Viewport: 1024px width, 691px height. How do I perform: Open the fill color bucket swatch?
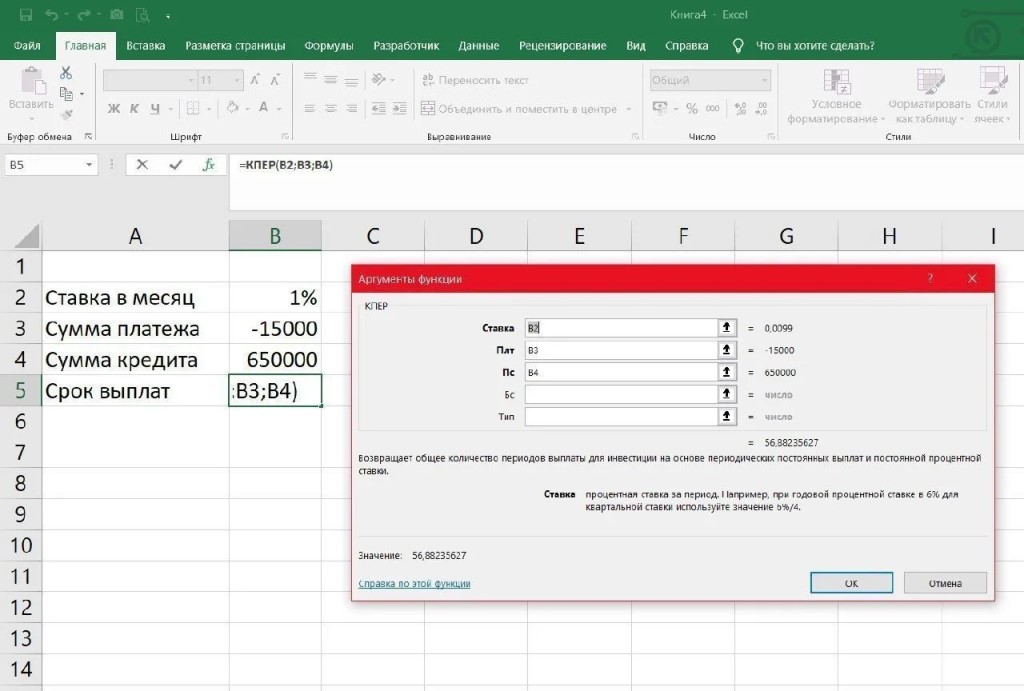[232, 108]
